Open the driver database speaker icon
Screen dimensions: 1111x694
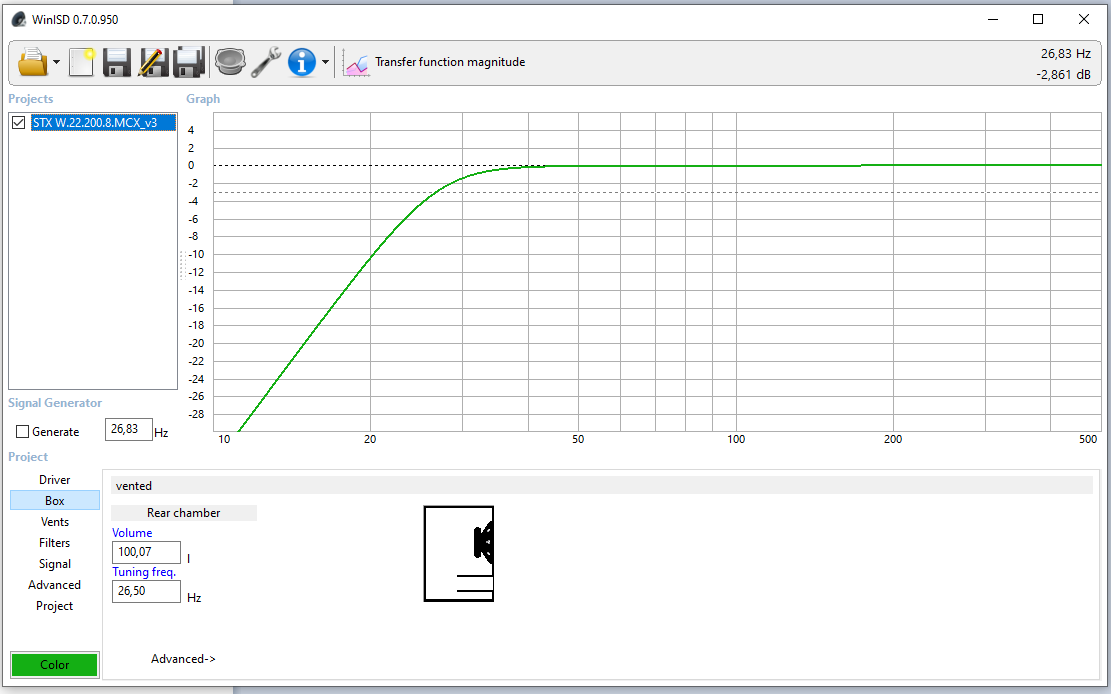tap(230, 62)
